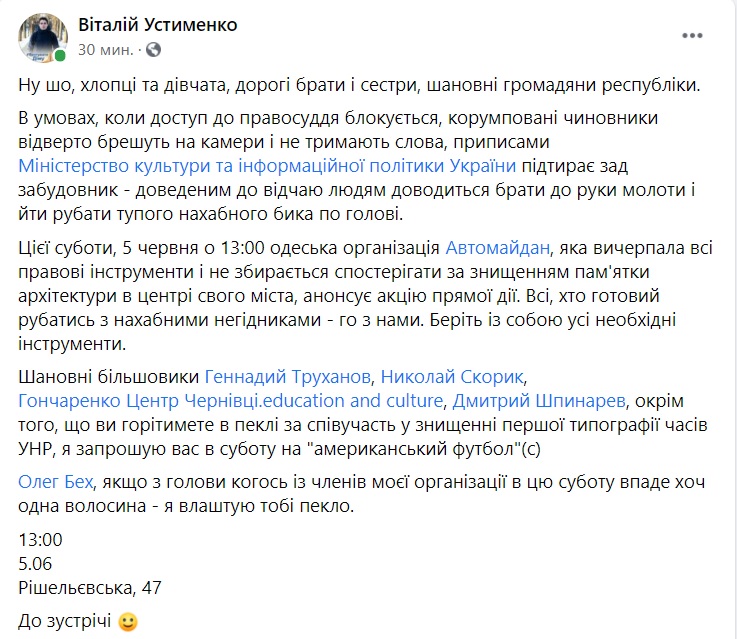Click the smiley emoji after "До зустрічі"
Viewport: 737px width, 639px height.
(127, 620)
